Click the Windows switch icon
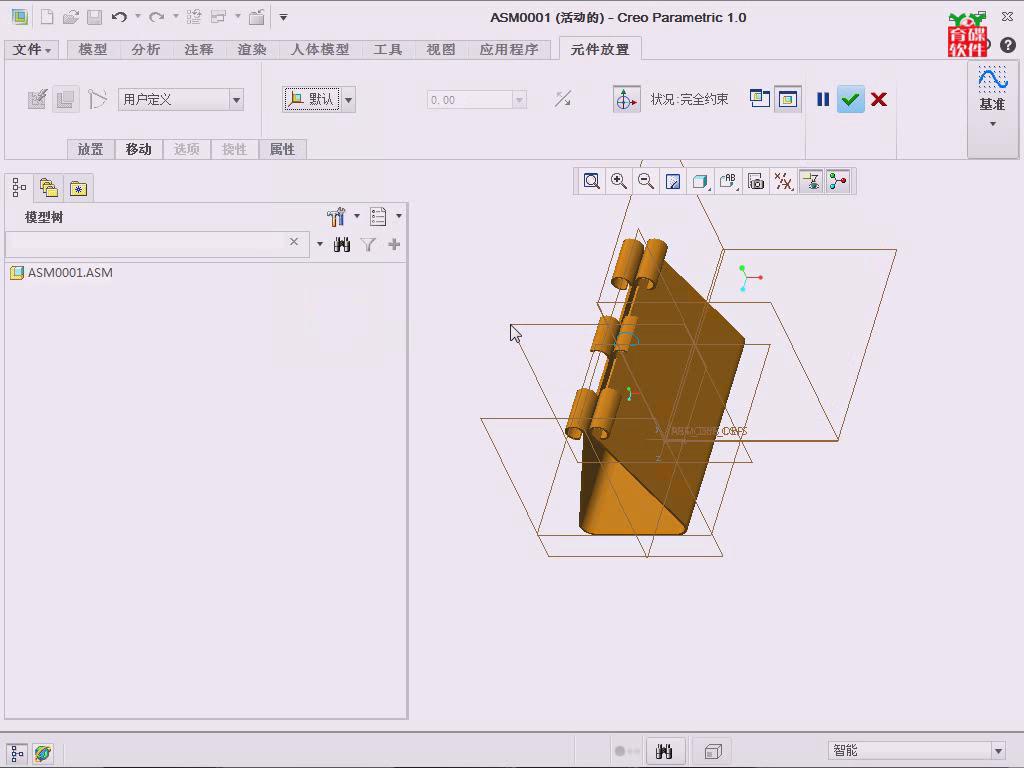The height and width of the screenshot is (768, 1024). click(219, 17)
